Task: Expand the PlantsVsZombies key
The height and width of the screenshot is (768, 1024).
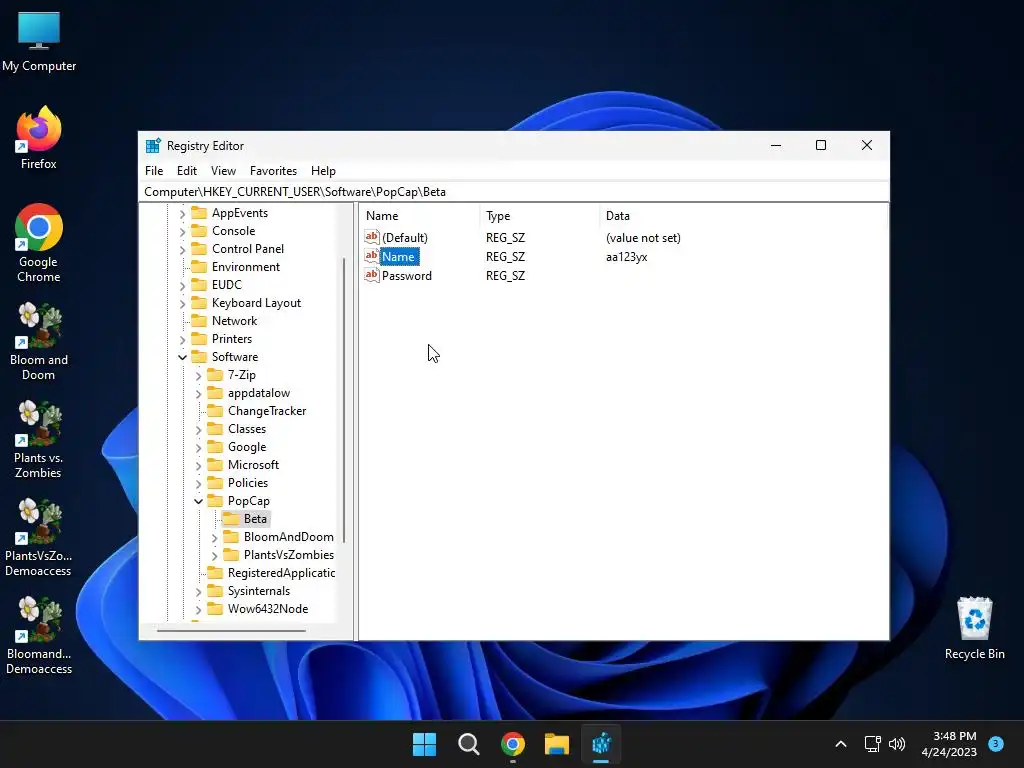Action: (215, 556)
